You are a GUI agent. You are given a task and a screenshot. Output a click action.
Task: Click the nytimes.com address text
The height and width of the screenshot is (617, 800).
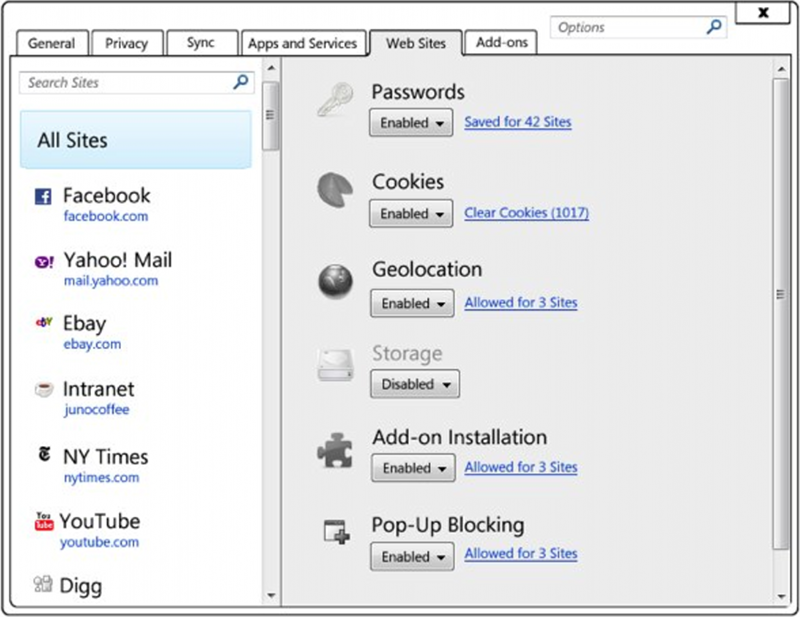coord(101,478)
